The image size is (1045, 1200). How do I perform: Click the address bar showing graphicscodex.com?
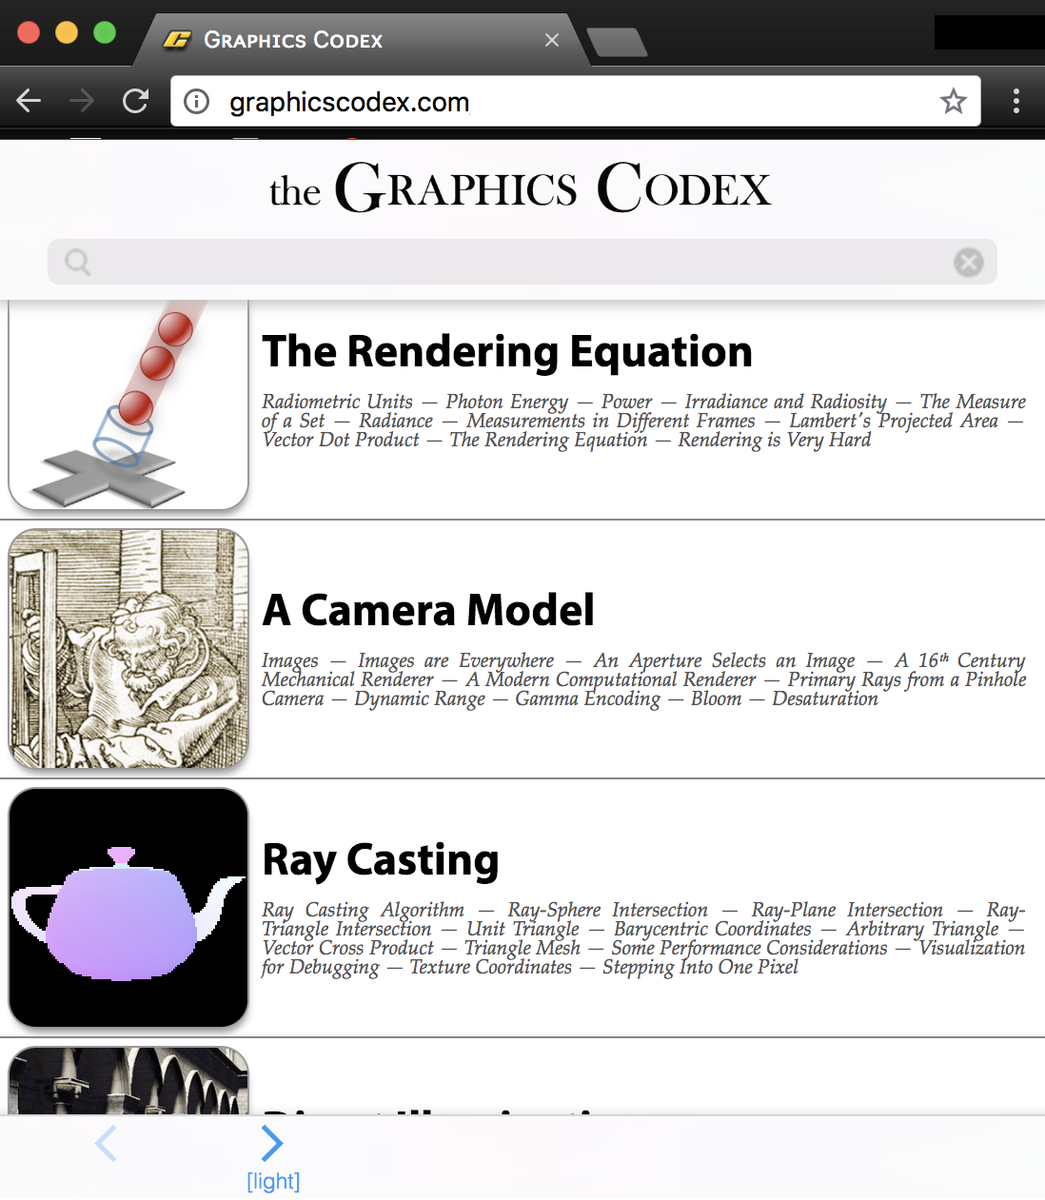575,102
